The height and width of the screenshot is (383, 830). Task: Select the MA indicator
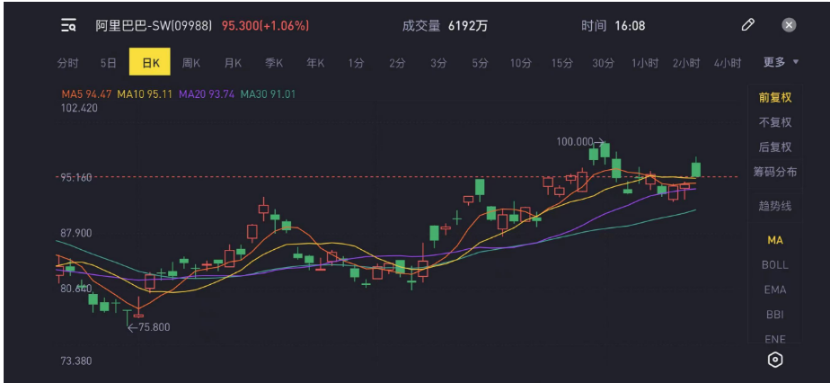coord(775,240)
